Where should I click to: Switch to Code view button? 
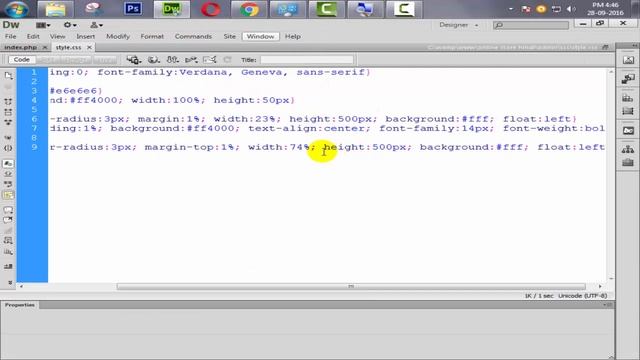tap(22, 60)
